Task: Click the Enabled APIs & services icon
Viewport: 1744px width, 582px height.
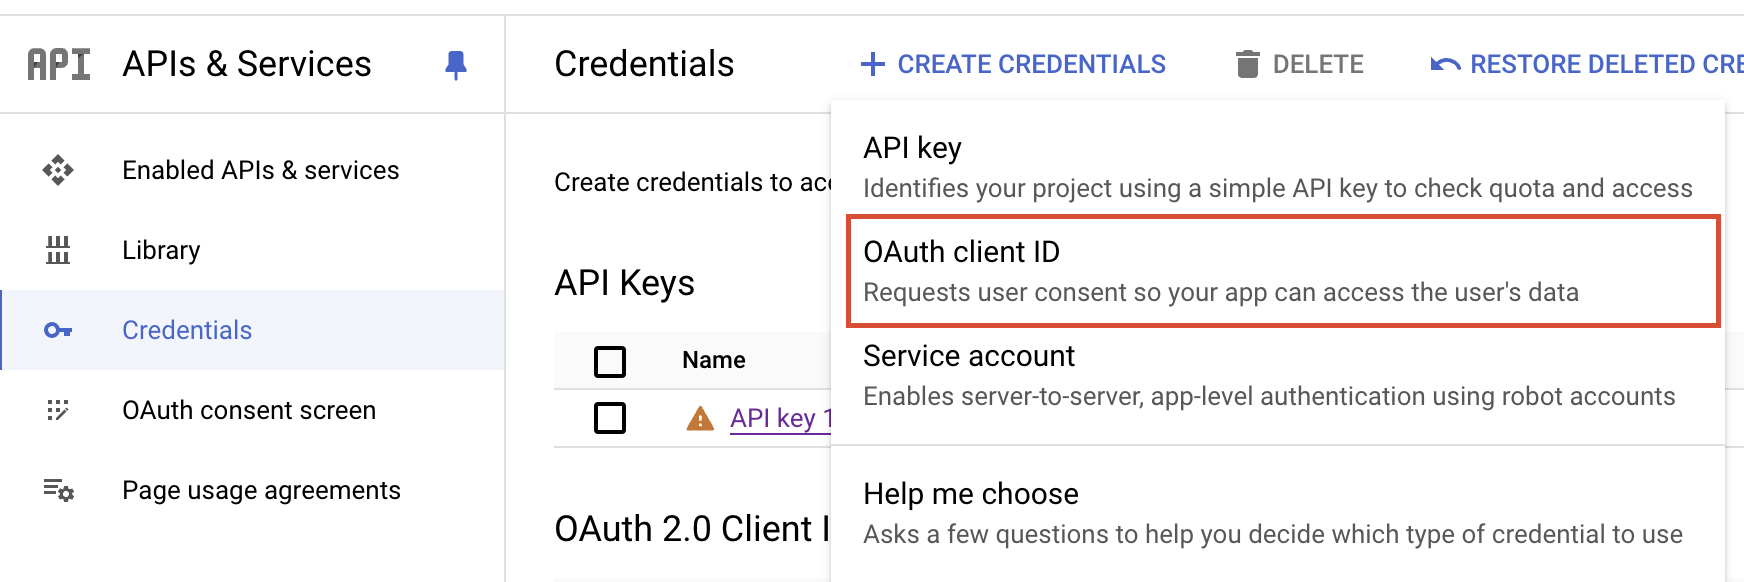Action: (x=58, y=170)
